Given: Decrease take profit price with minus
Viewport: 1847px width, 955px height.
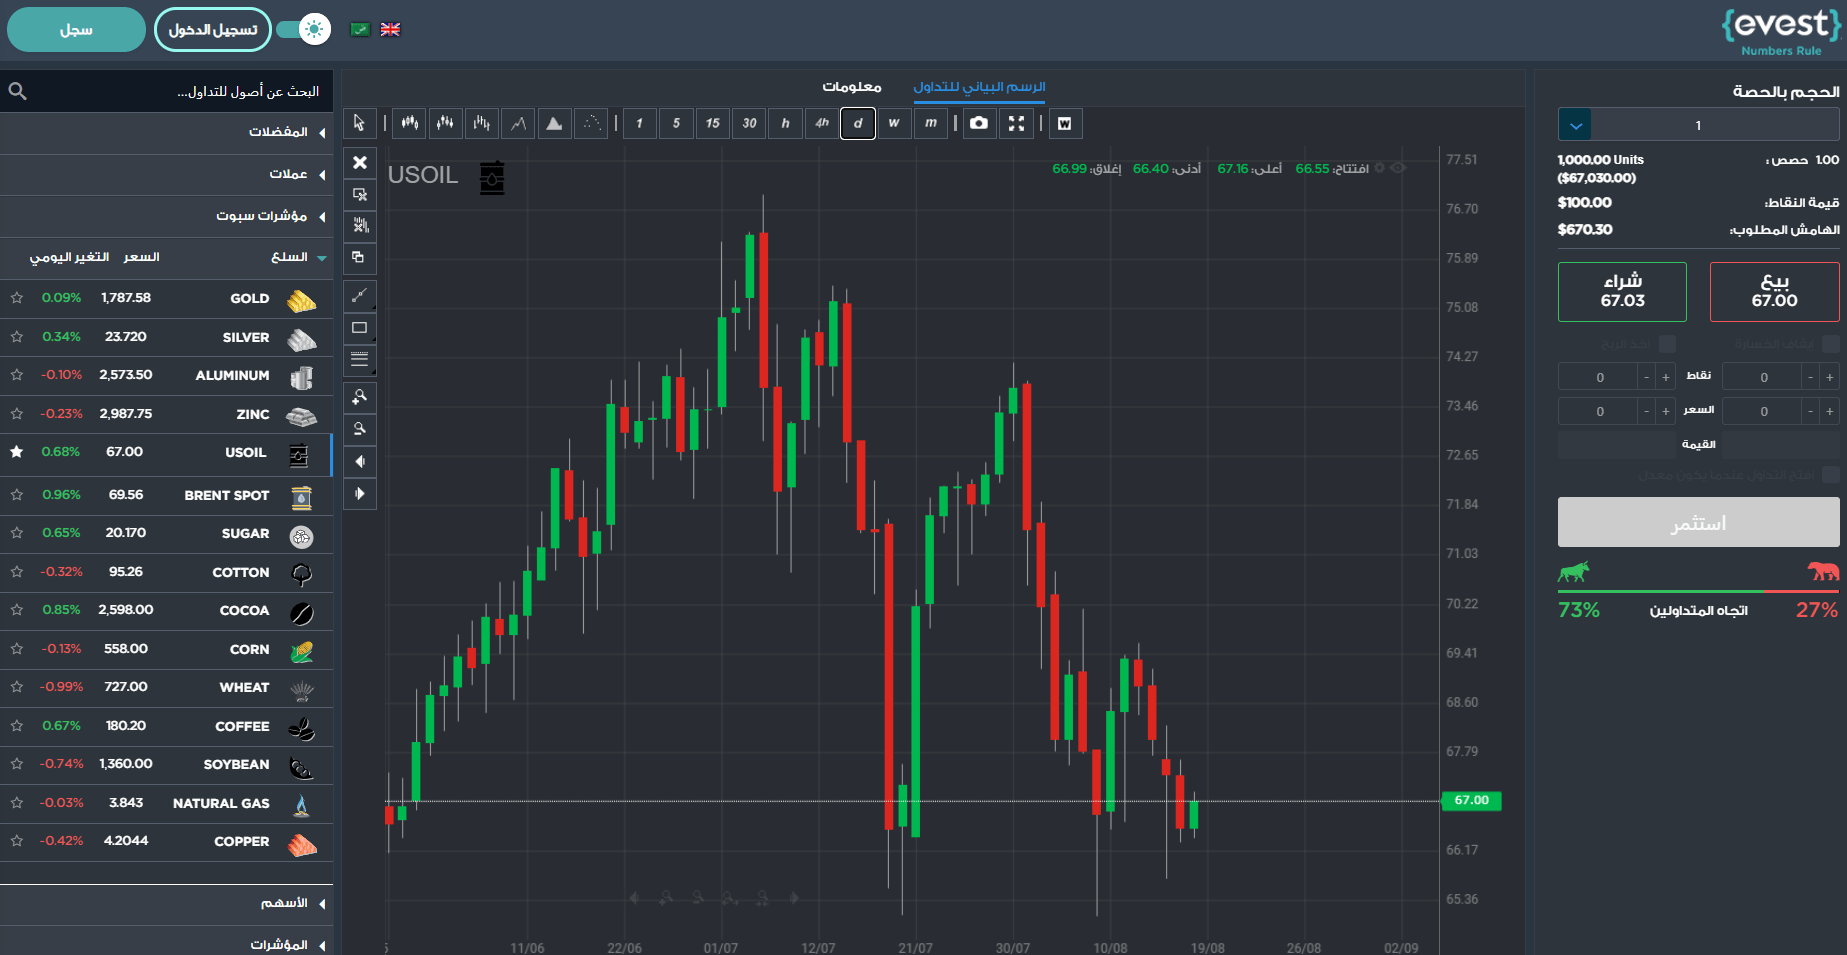Looking at the screenshot, I should point(1646,411).
